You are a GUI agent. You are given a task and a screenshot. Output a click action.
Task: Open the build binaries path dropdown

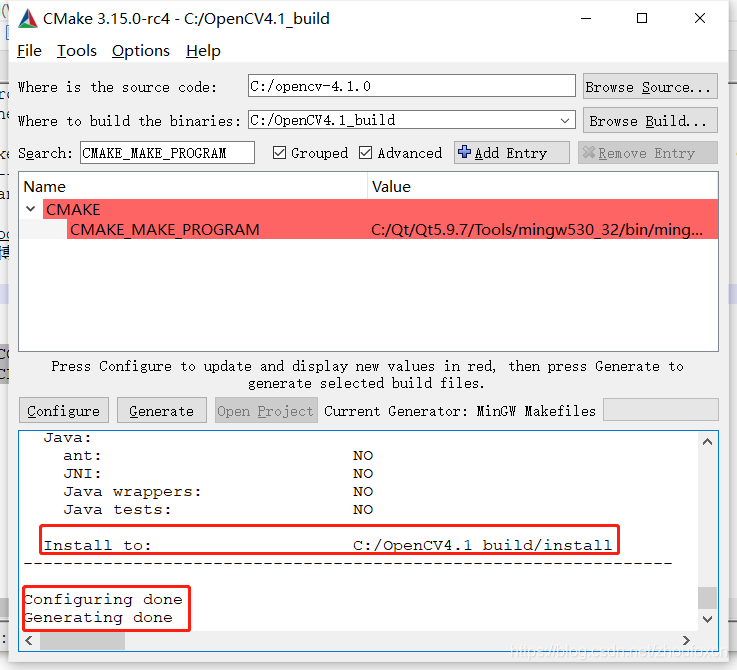coord(565,121)
